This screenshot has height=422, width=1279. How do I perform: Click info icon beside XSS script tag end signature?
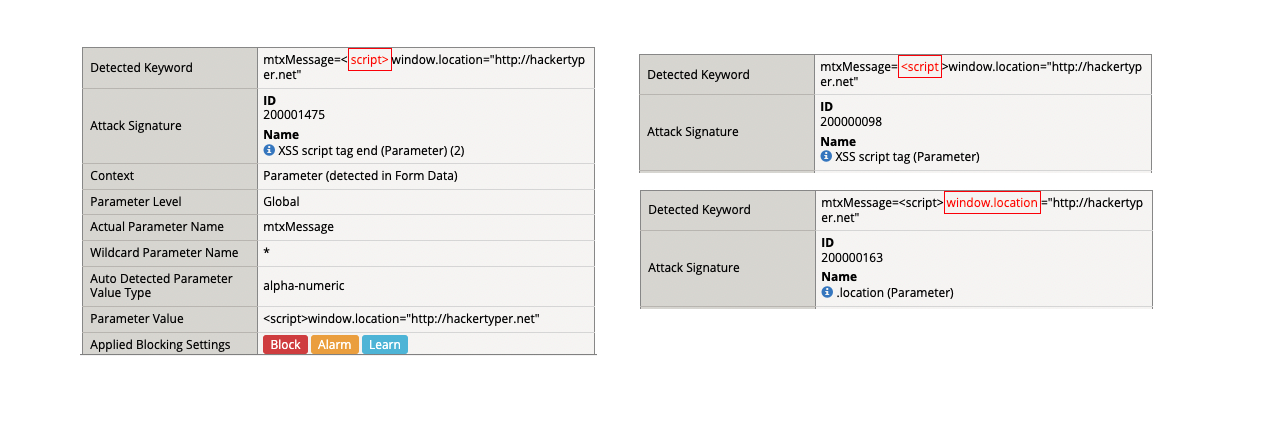(269, 150)
